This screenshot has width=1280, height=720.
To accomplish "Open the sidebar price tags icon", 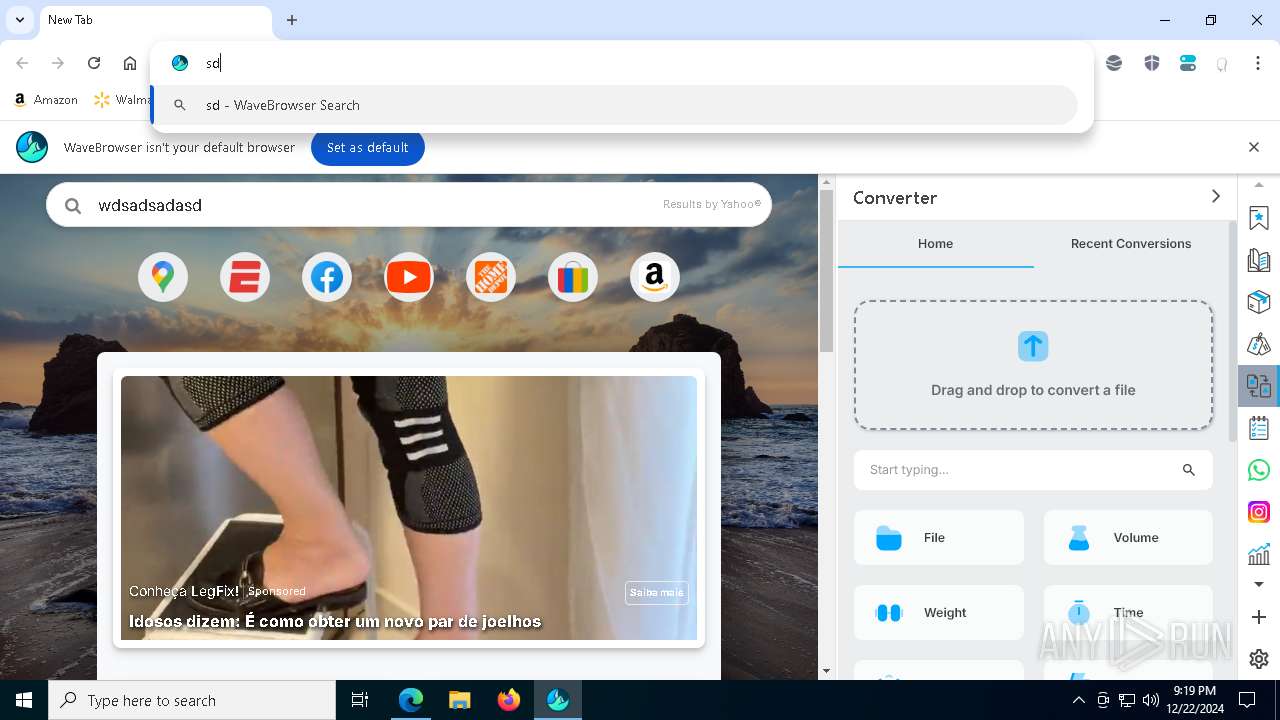I will [1259, 344].
